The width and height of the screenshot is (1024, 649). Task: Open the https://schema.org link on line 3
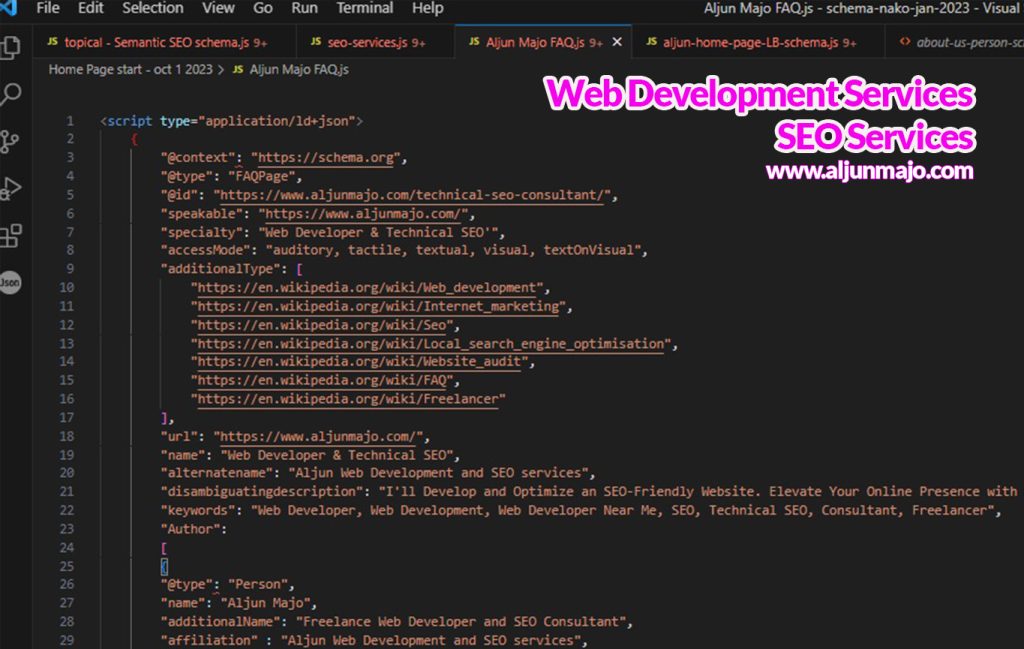325,158
